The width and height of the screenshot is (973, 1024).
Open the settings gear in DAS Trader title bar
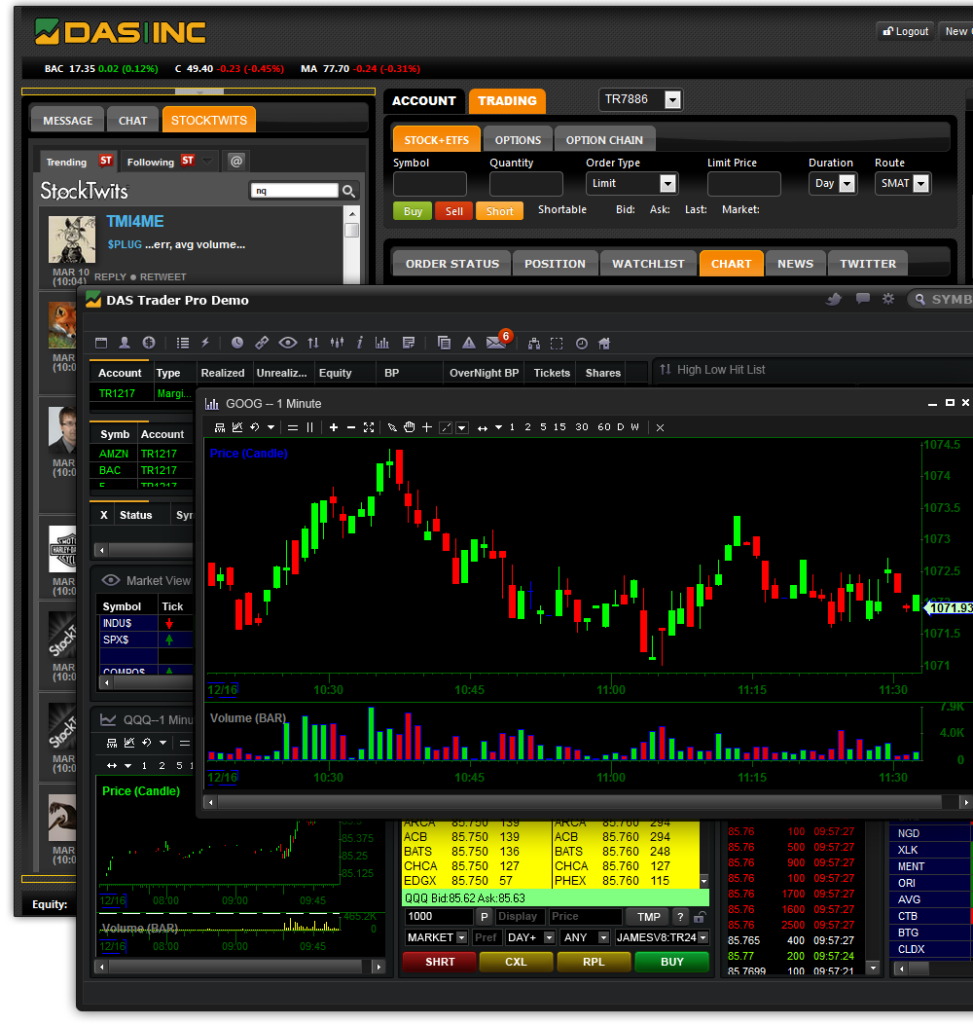pyautogui.click(x=888, y=299)
